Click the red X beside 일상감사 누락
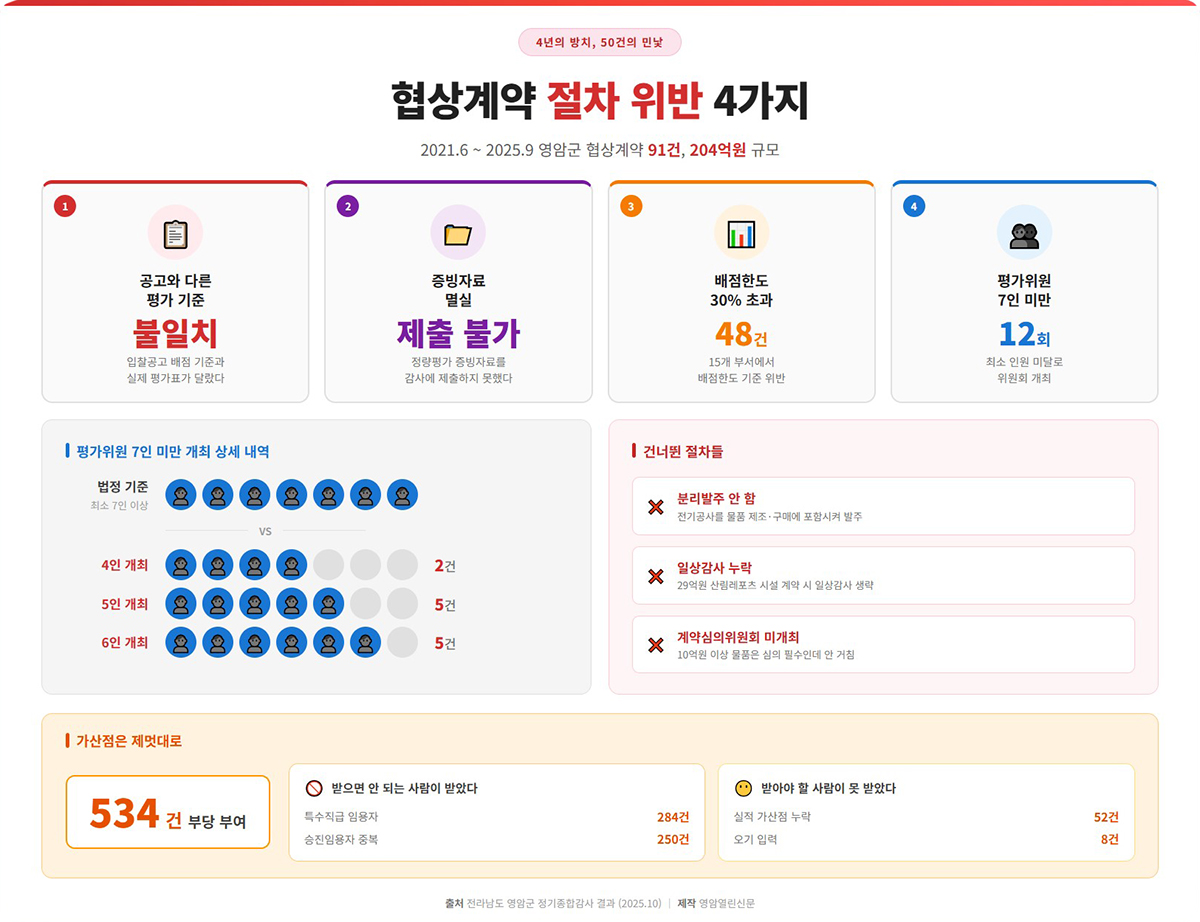The image size is (1200, 922). pos(656,576)
